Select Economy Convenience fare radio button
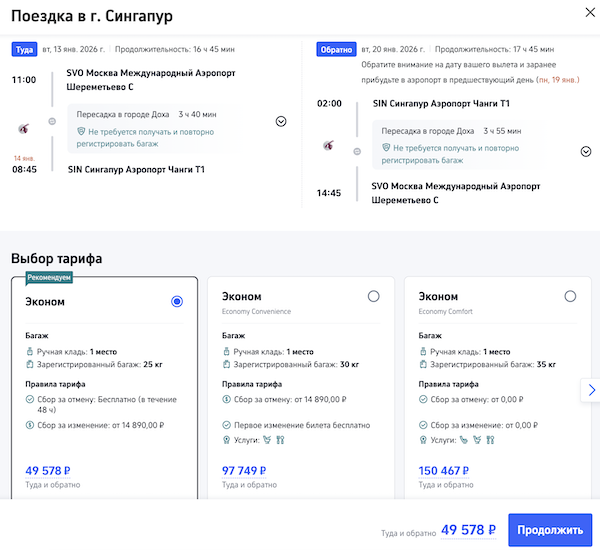Screen dimensions: 600x550 (374, 296)
